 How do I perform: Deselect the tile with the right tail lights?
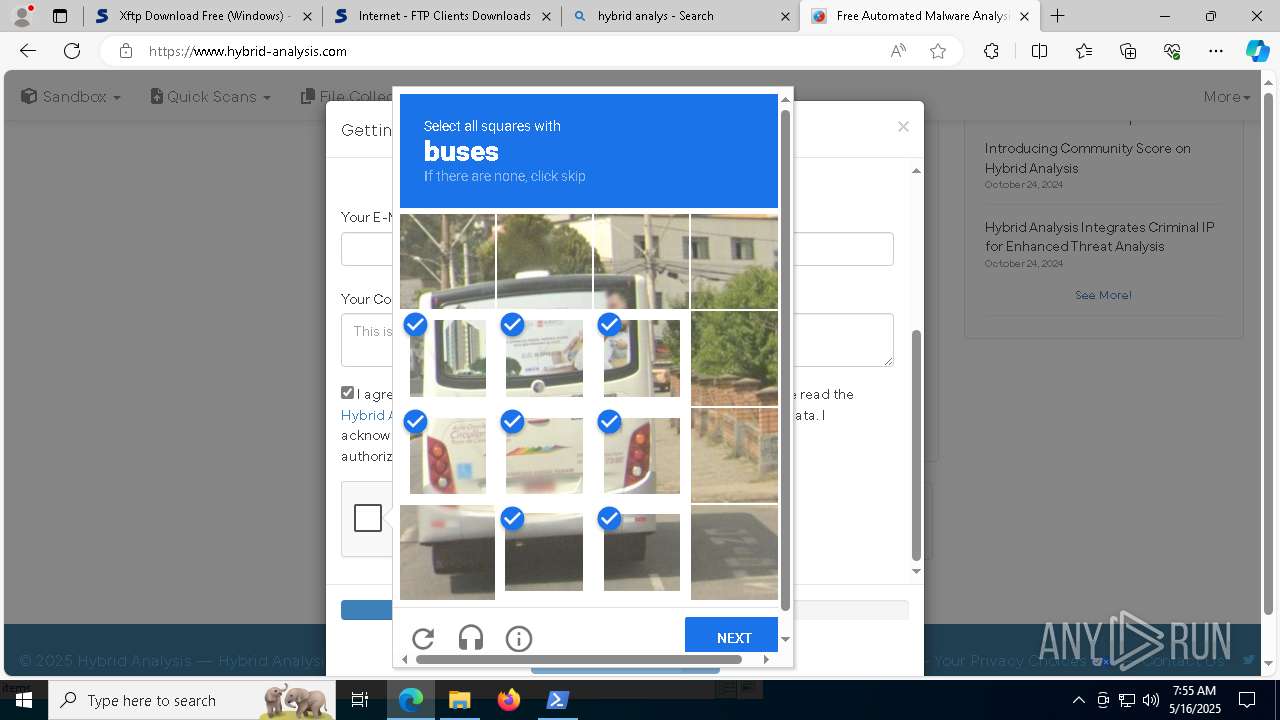pyautogui.click(x=641, y=455)
